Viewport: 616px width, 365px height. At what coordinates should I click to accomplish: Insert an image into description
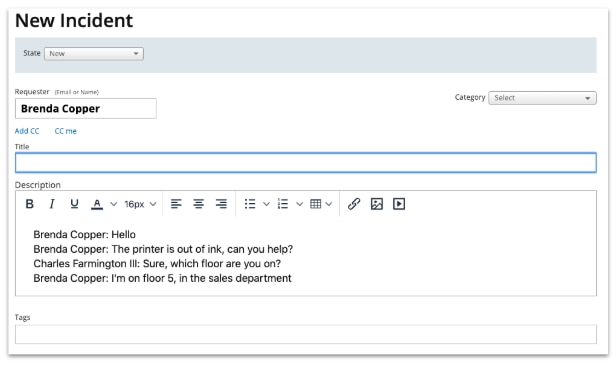point(377,204)
